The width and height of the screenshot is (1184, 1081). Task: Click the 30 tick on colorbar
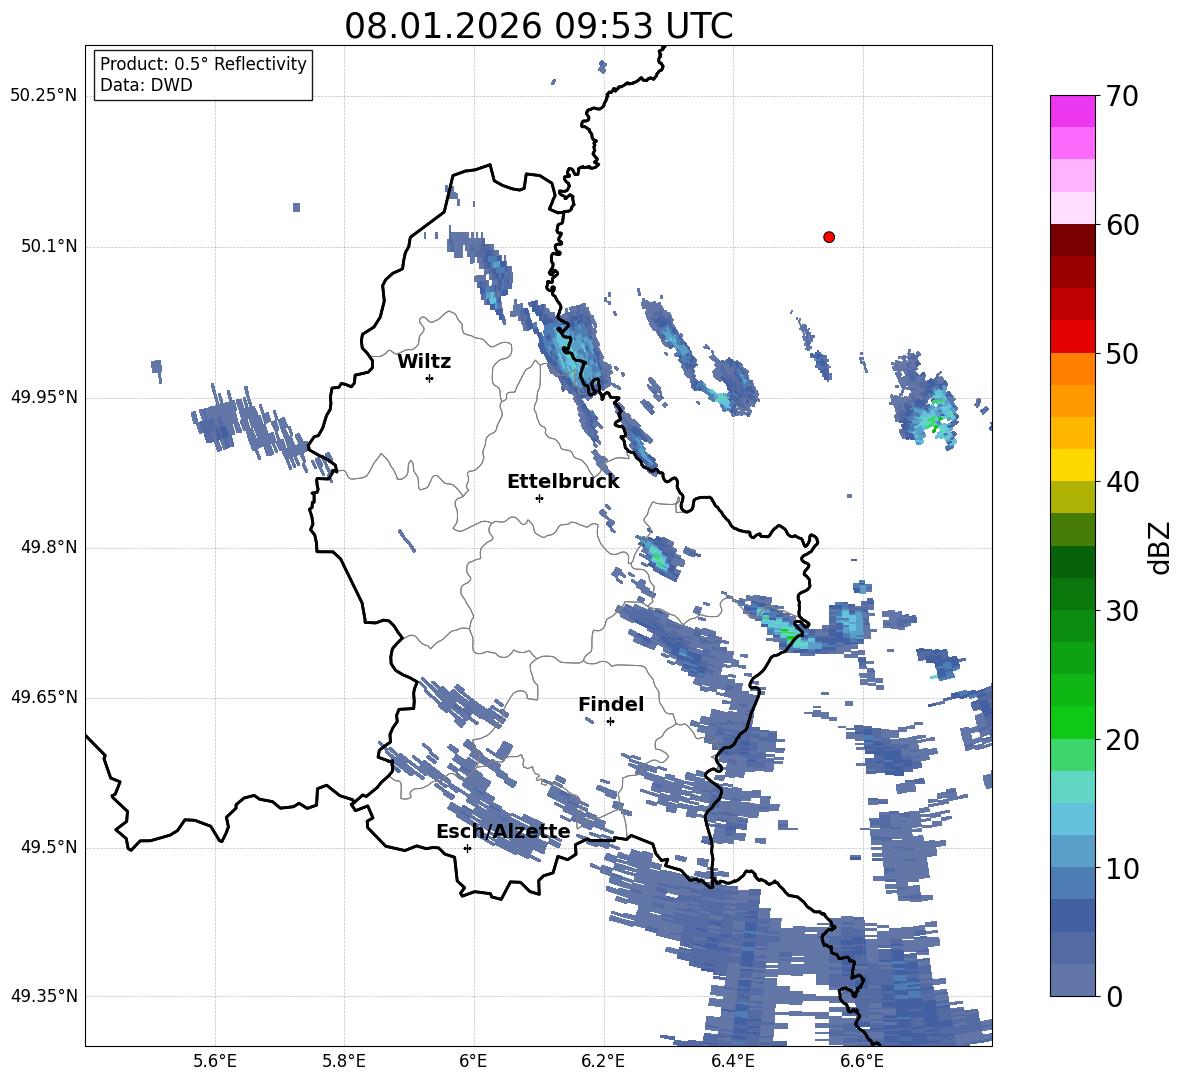[1122, 611]
